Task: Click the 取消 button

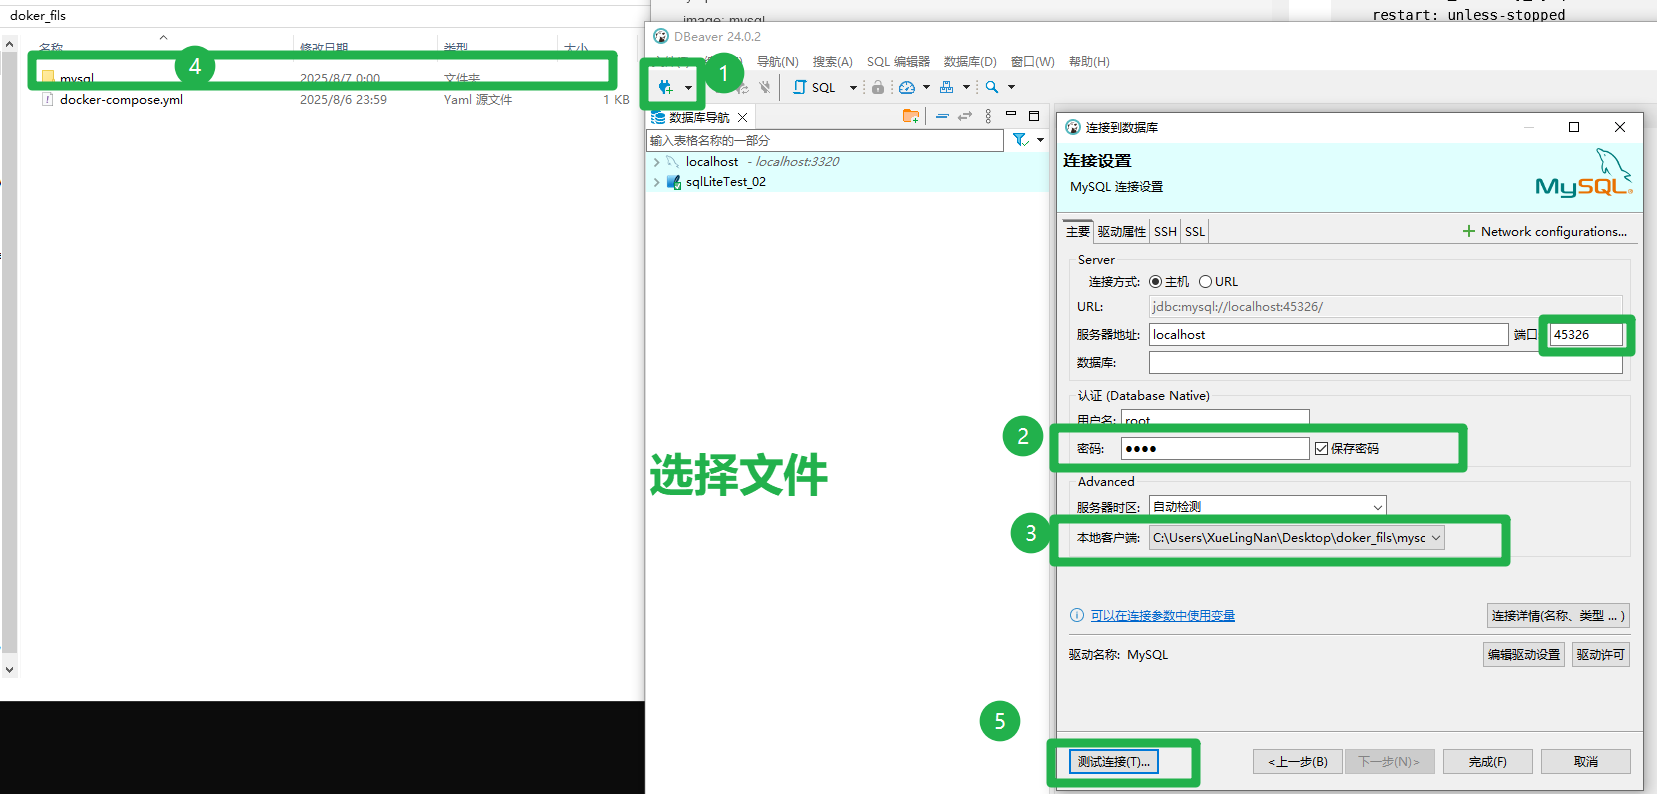Action: (1585, 762)
